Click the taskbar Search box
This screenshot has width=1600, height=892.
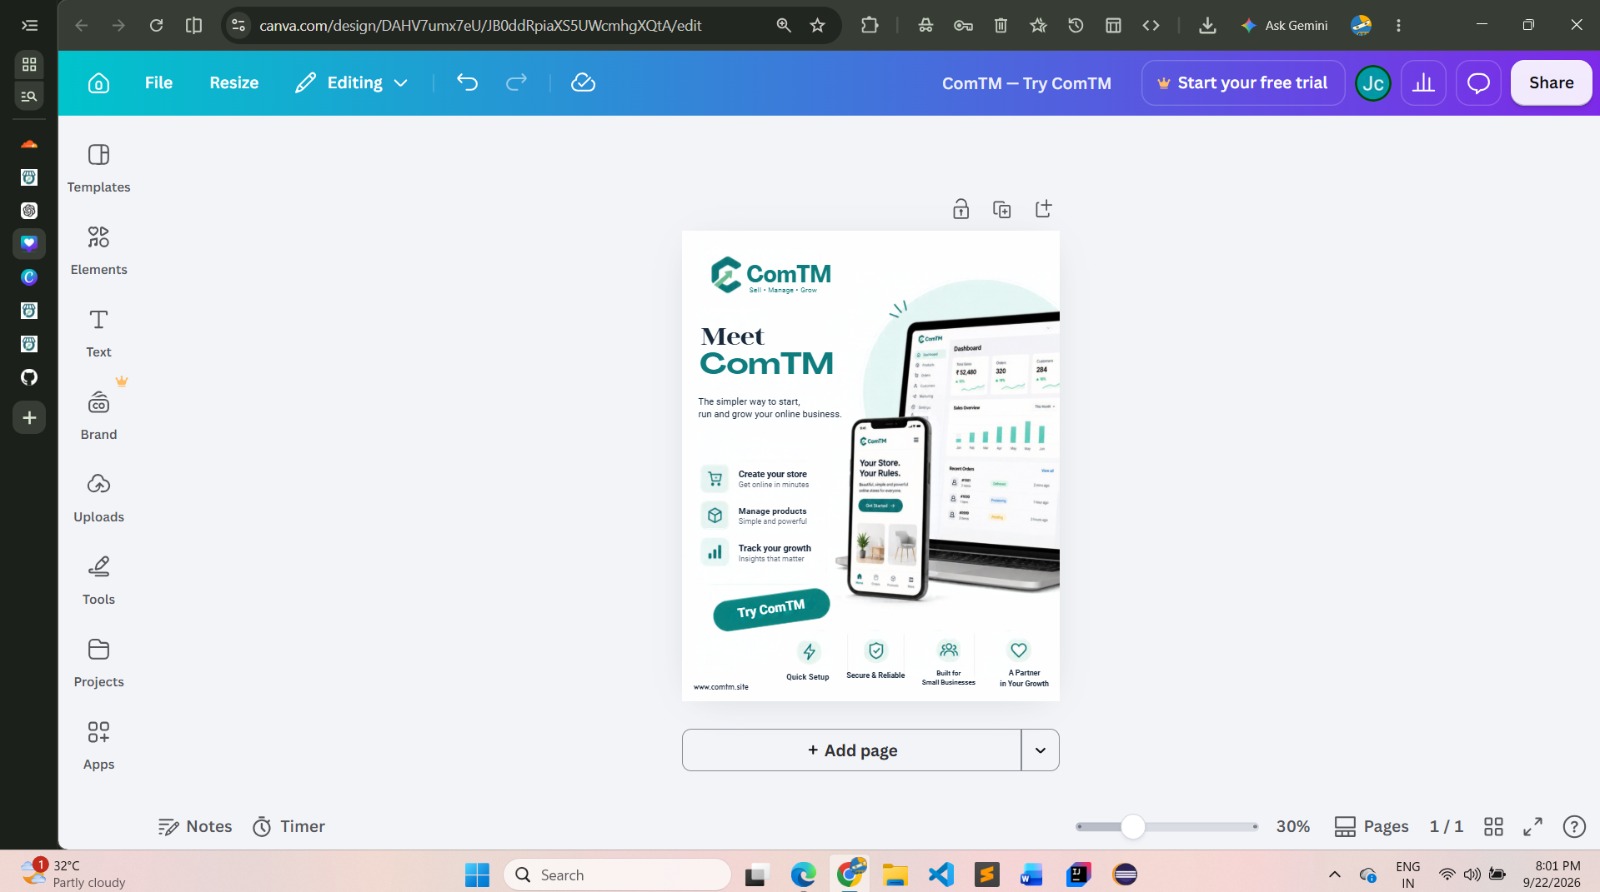[618, 875]
